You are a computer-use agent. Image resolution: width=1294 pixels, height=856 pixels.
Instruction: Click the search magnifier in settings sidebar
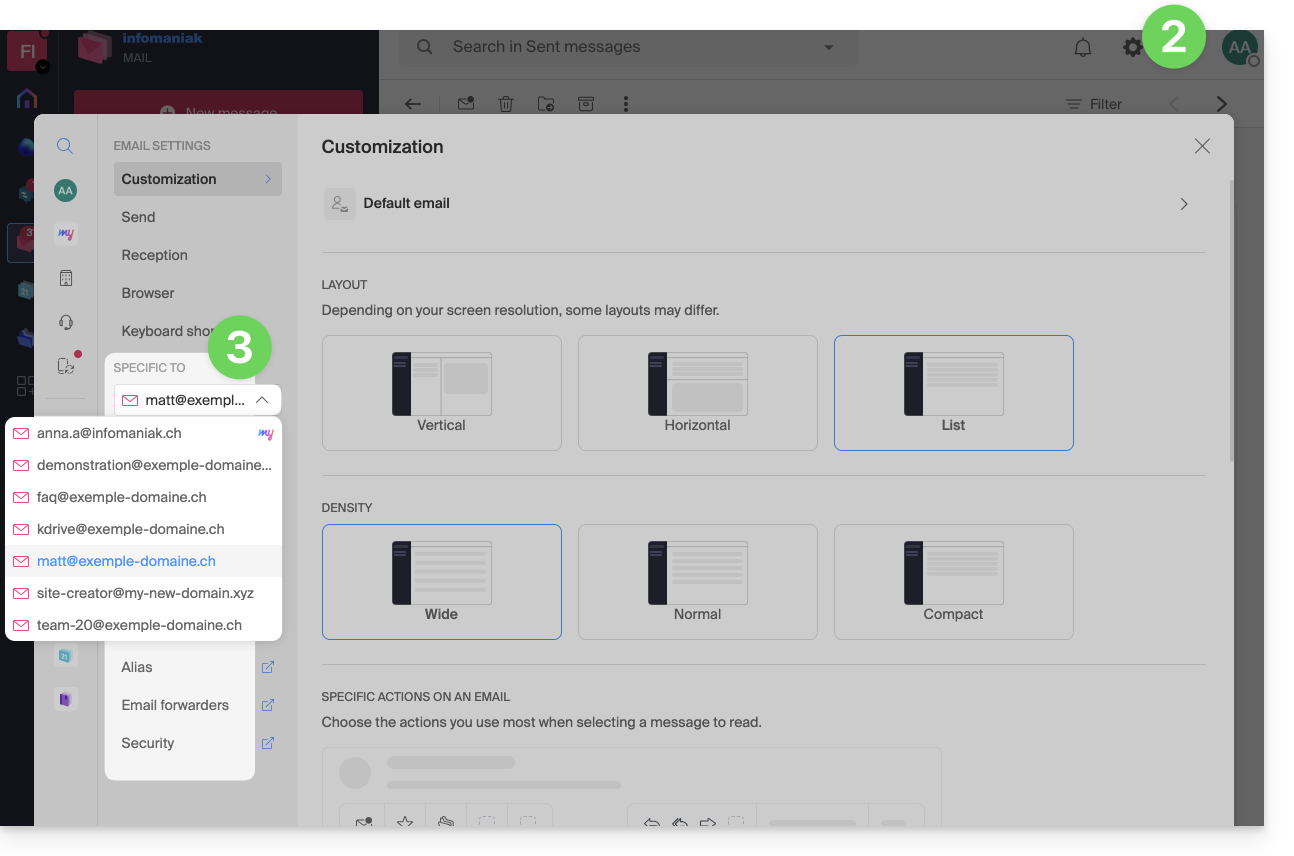[65, 146]
